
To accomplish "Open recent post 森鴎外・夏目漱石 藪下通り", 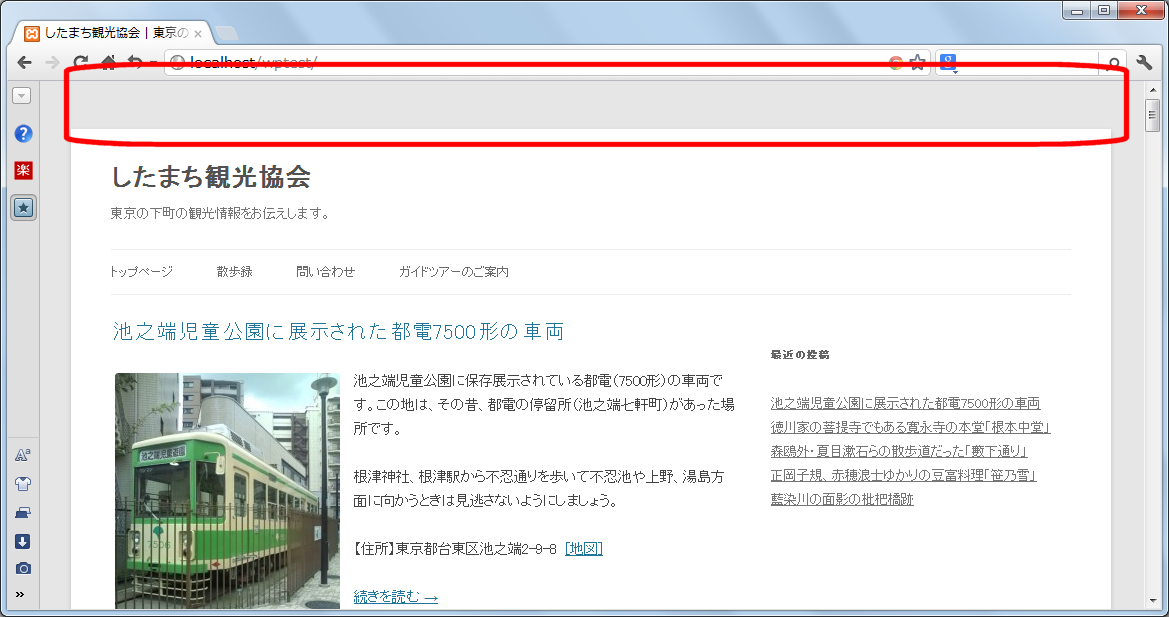I will tap(899, 451).
